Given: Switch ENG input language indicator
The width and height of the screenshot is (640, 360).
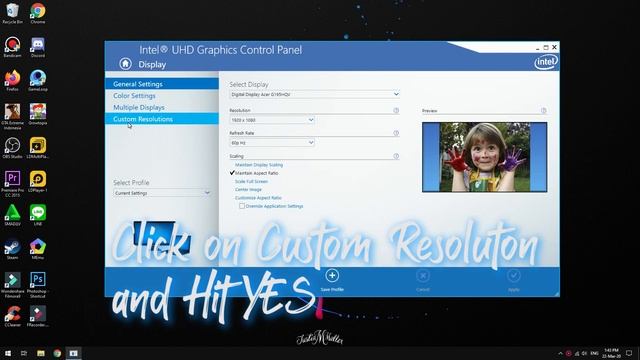Looking at the screenshot, I should click(x=594, y=353).
